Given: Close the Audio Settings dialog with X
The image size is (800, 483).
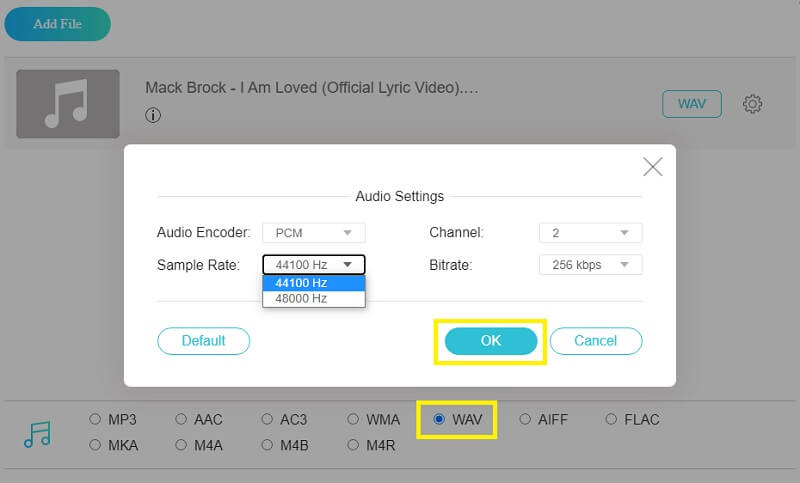Looking at the screenshot, I should 652,167.
